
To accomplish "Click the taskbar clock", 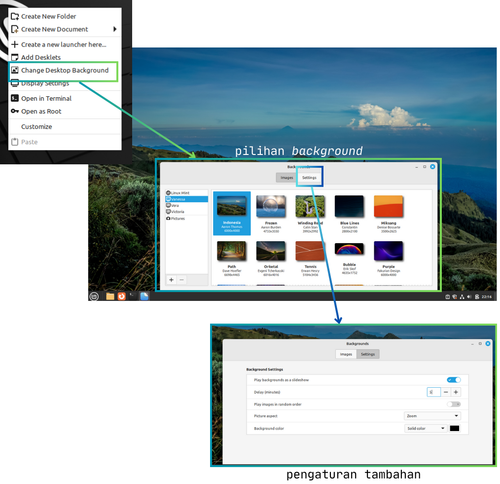I will pyautogui.click(x=487, y=297).
